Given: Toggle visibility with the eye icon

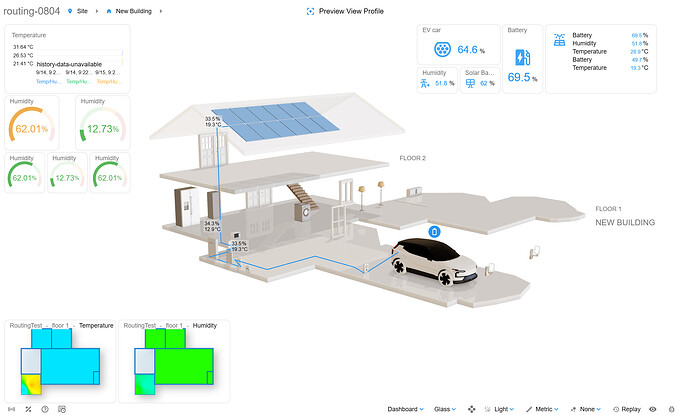Looking at the screenshot, I should click(653, 409).
